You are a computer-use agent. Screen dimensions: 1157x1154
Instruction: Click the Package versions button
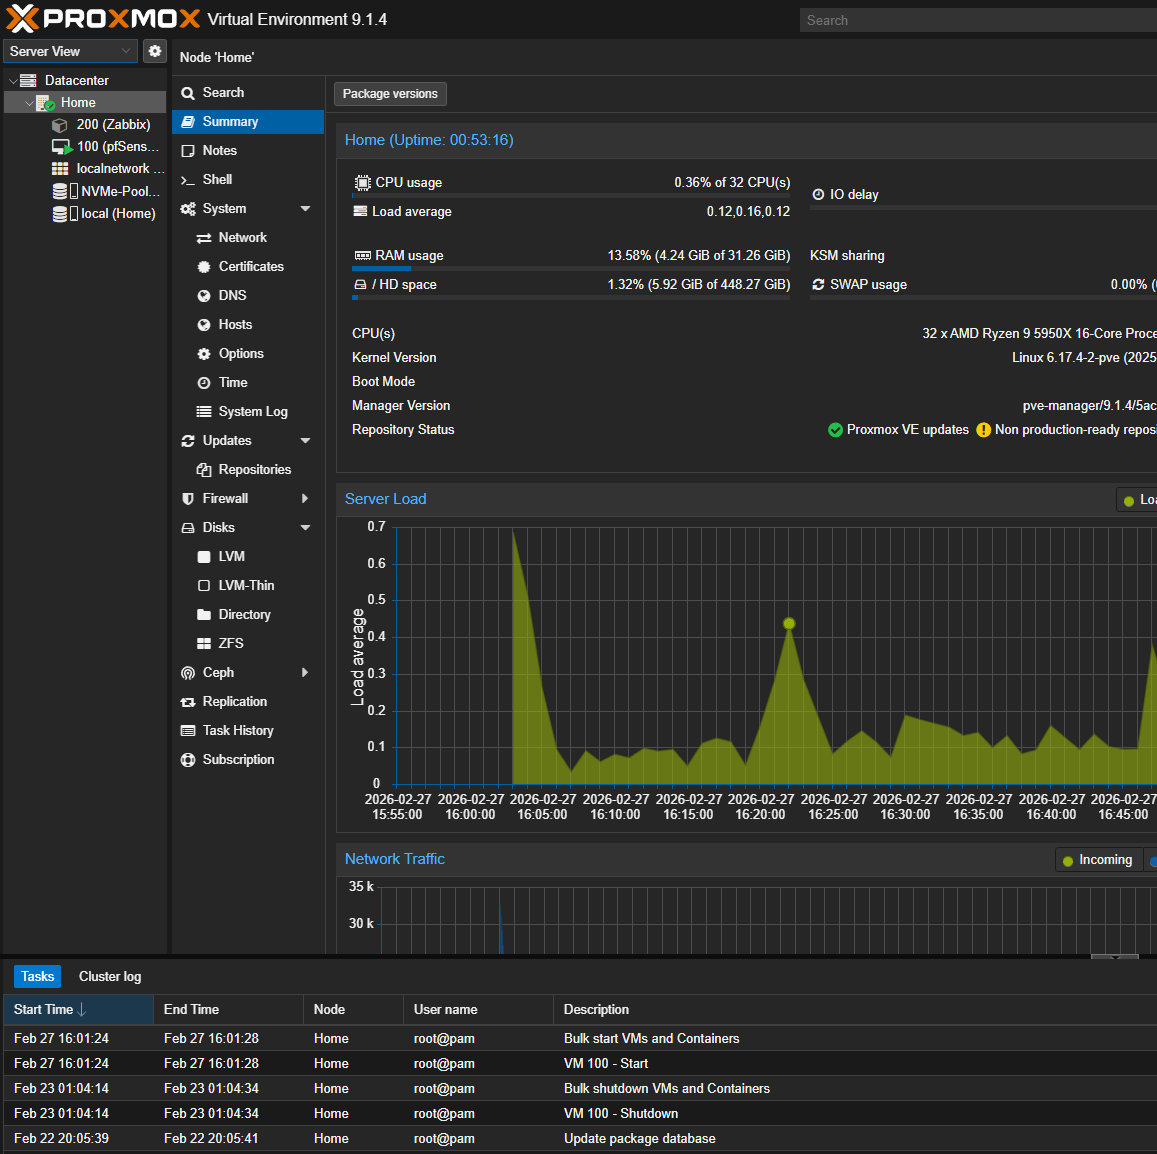pos(390,94)
